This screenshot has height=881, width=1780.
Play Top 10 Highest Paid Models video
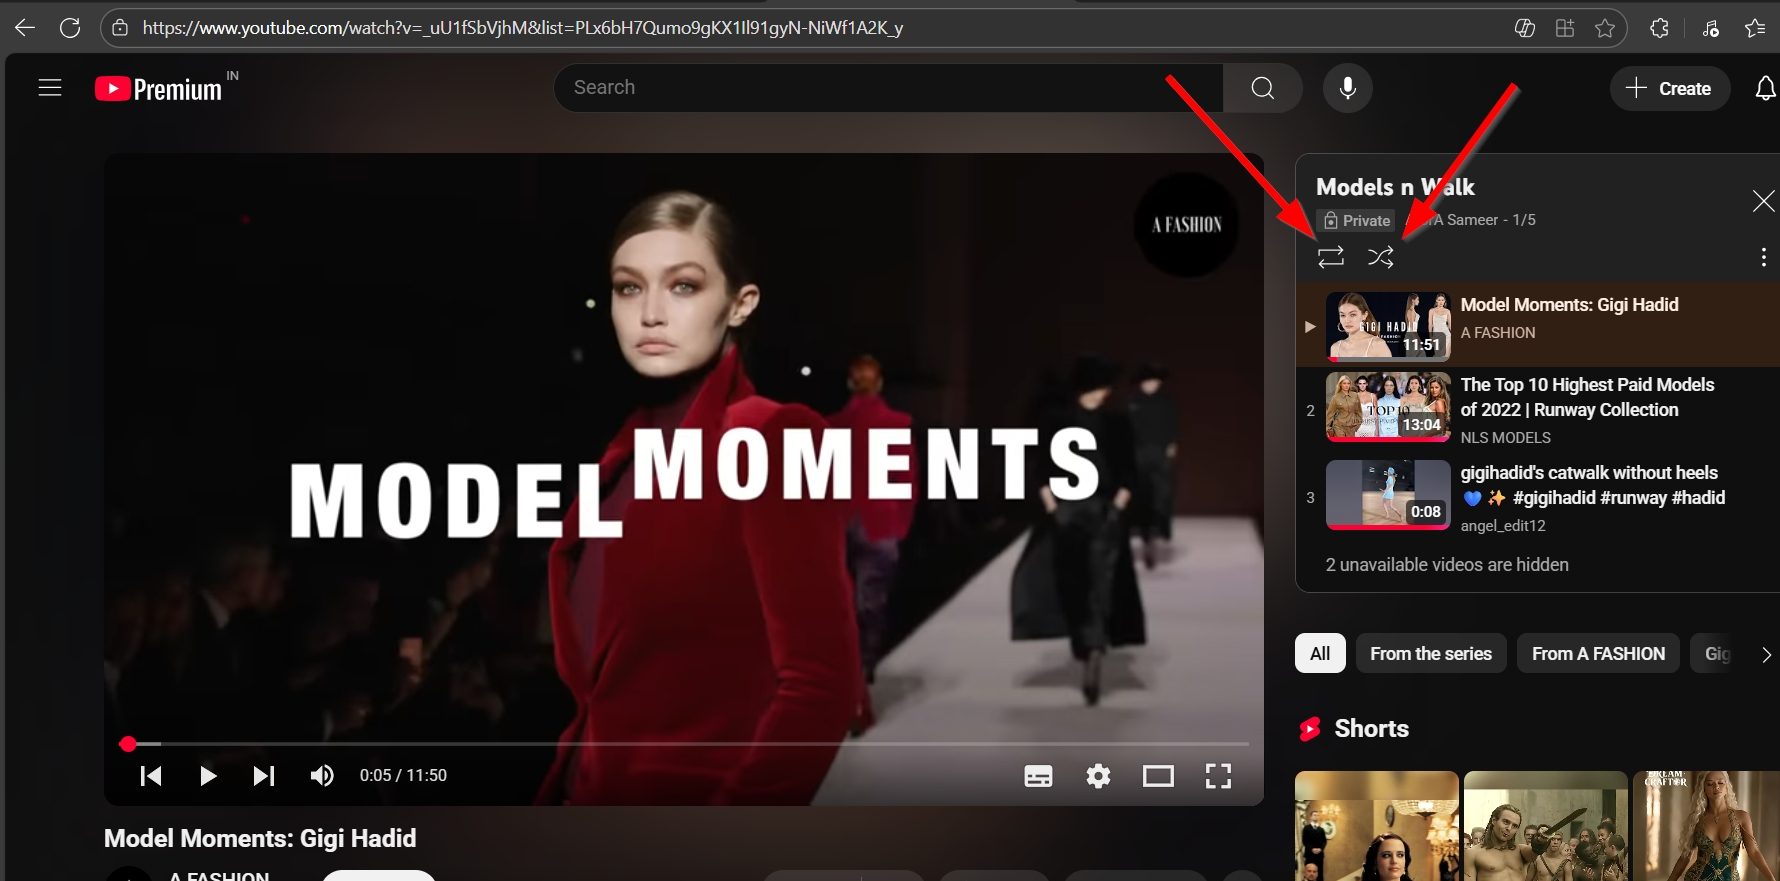pos(1388,406)
